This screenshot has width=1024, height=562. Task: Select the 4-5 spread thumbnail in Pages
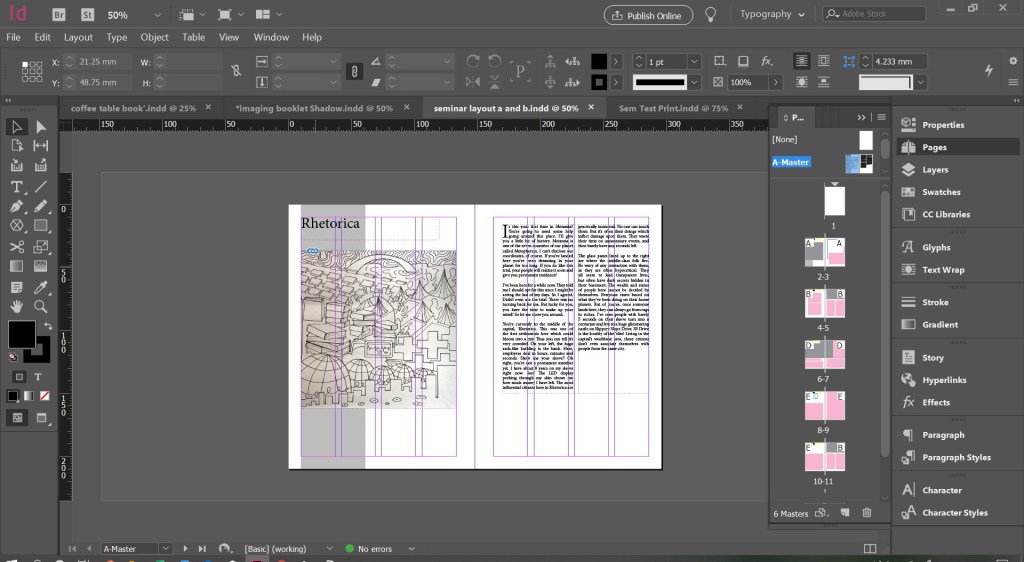pyautogui.click(x=824, y=305)
